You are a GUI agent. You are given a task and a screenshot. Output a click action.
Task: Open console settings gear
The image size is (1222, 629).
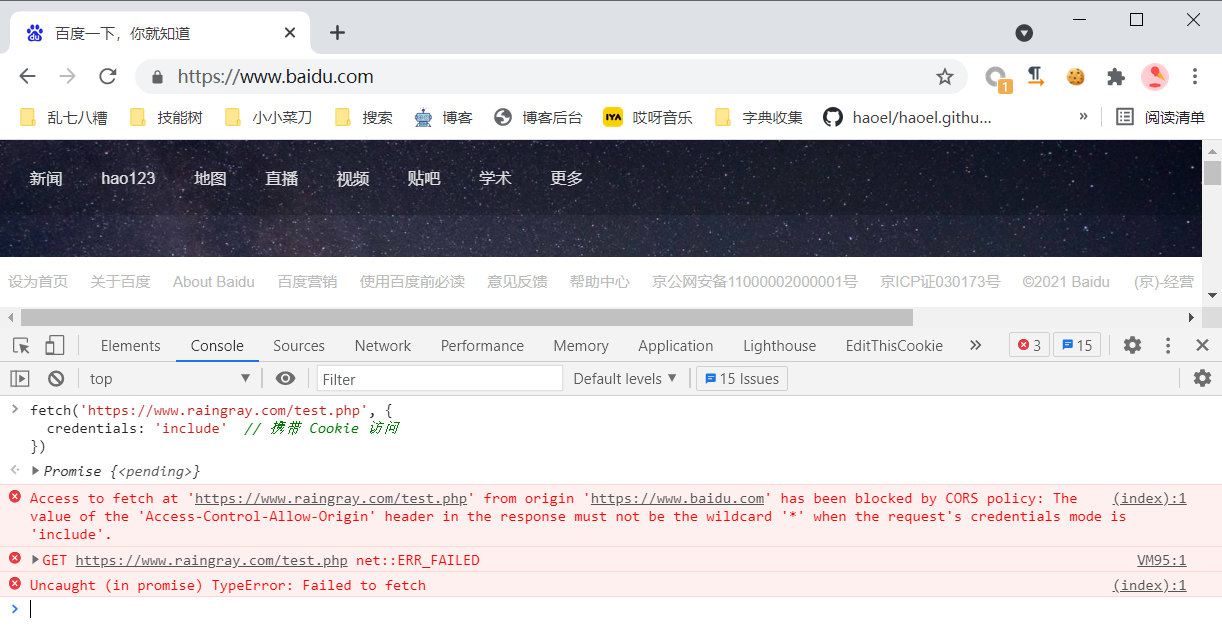[x=1202, y=378]
